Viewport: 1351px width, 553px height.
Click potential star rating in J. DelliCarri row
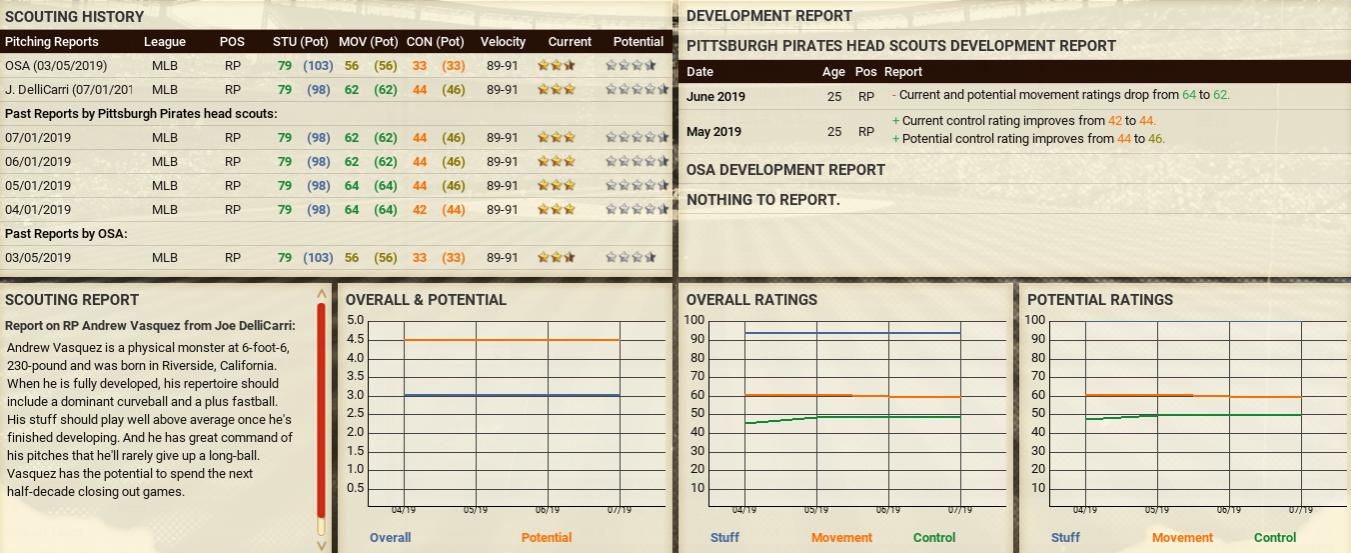point(636,89)
